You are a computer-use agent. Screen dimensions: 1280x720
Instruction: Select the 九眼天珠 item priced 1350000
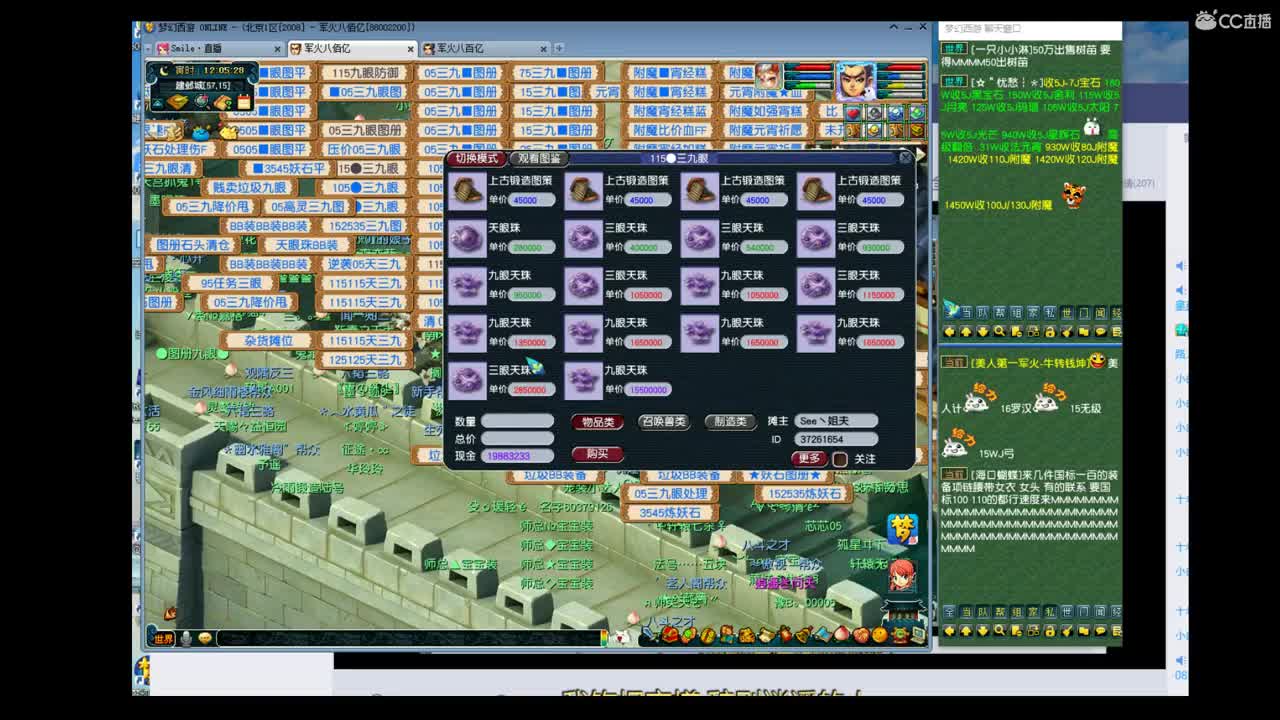[467, 333]
